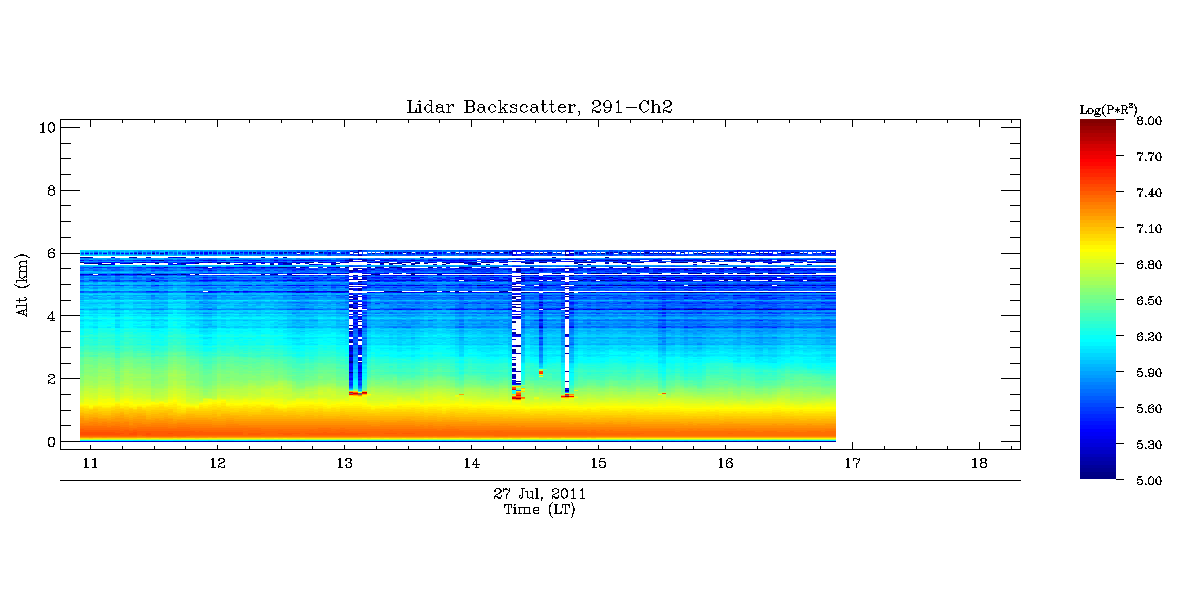Click the colorbar value 8.00

(1149, 121)
